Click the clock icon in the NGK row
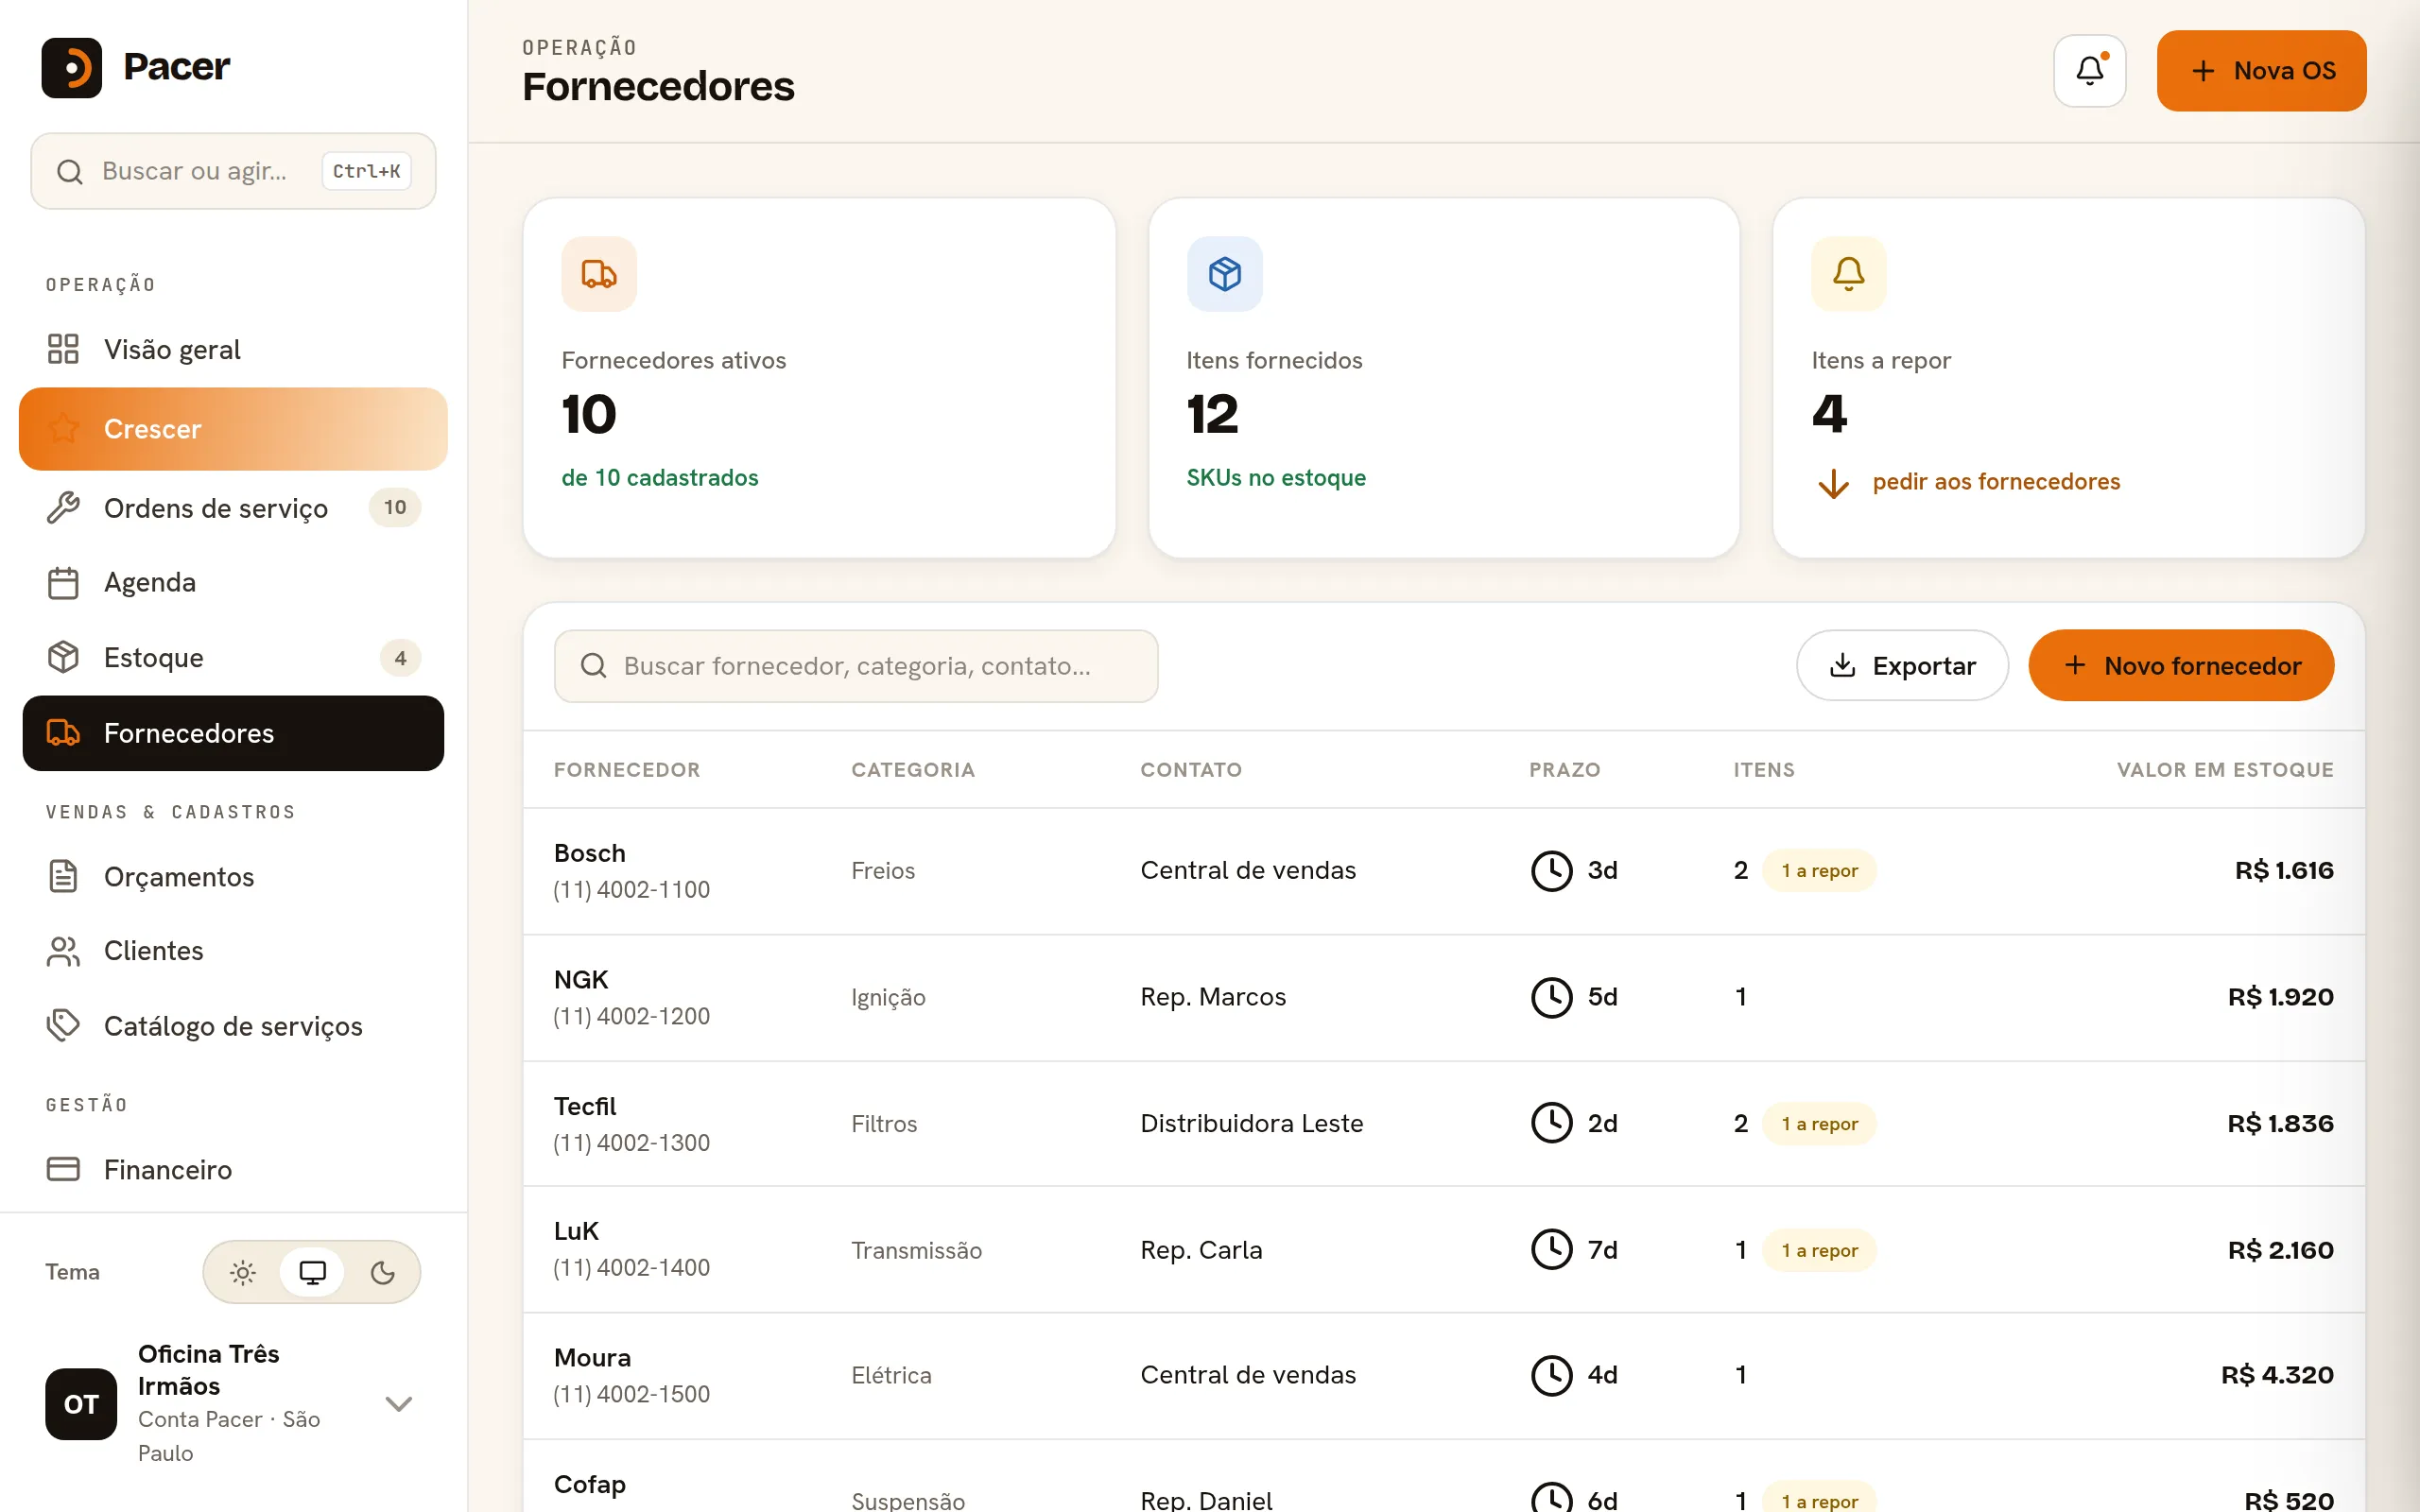 tap(1551, 997)
